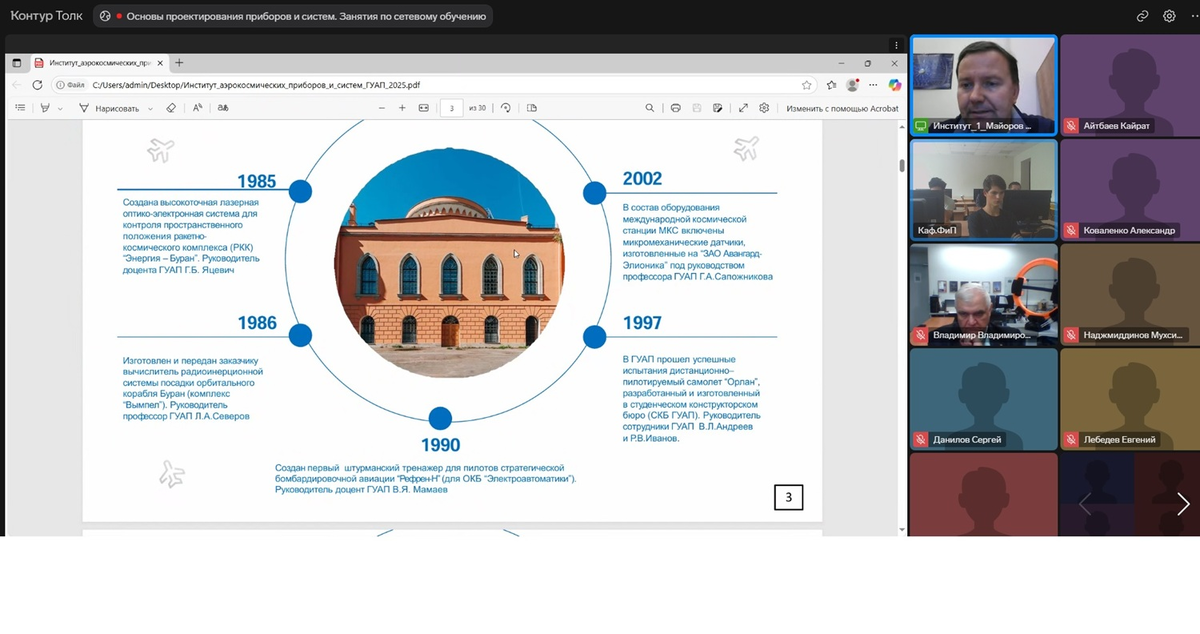This screenshot has width=1200, height=634.
Task: Activate the Нарисовать draw tool
Action: (109, 108)
